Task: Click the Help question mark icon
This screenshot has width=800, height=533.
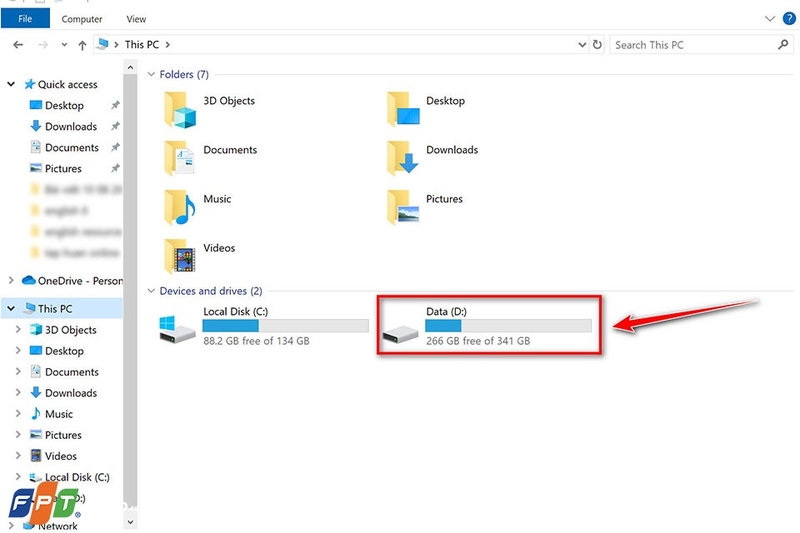Action: 789,18
